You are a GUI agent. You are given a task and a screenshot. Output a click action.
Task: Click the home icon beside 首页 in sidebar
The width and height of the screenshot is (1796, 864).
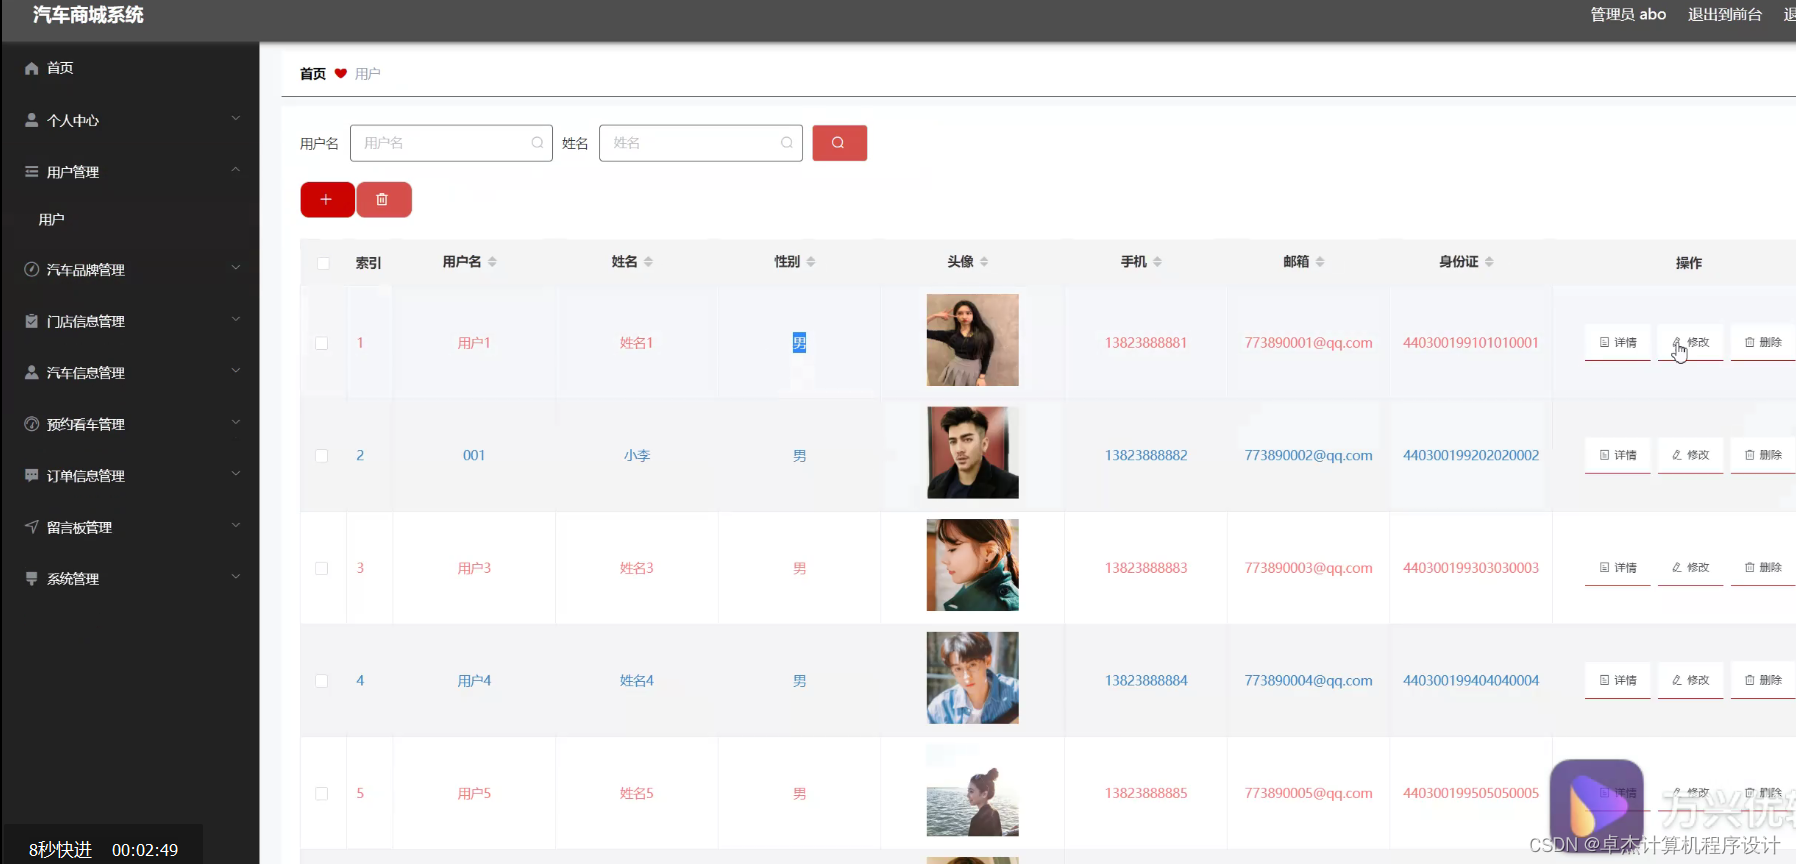[32, 68]
